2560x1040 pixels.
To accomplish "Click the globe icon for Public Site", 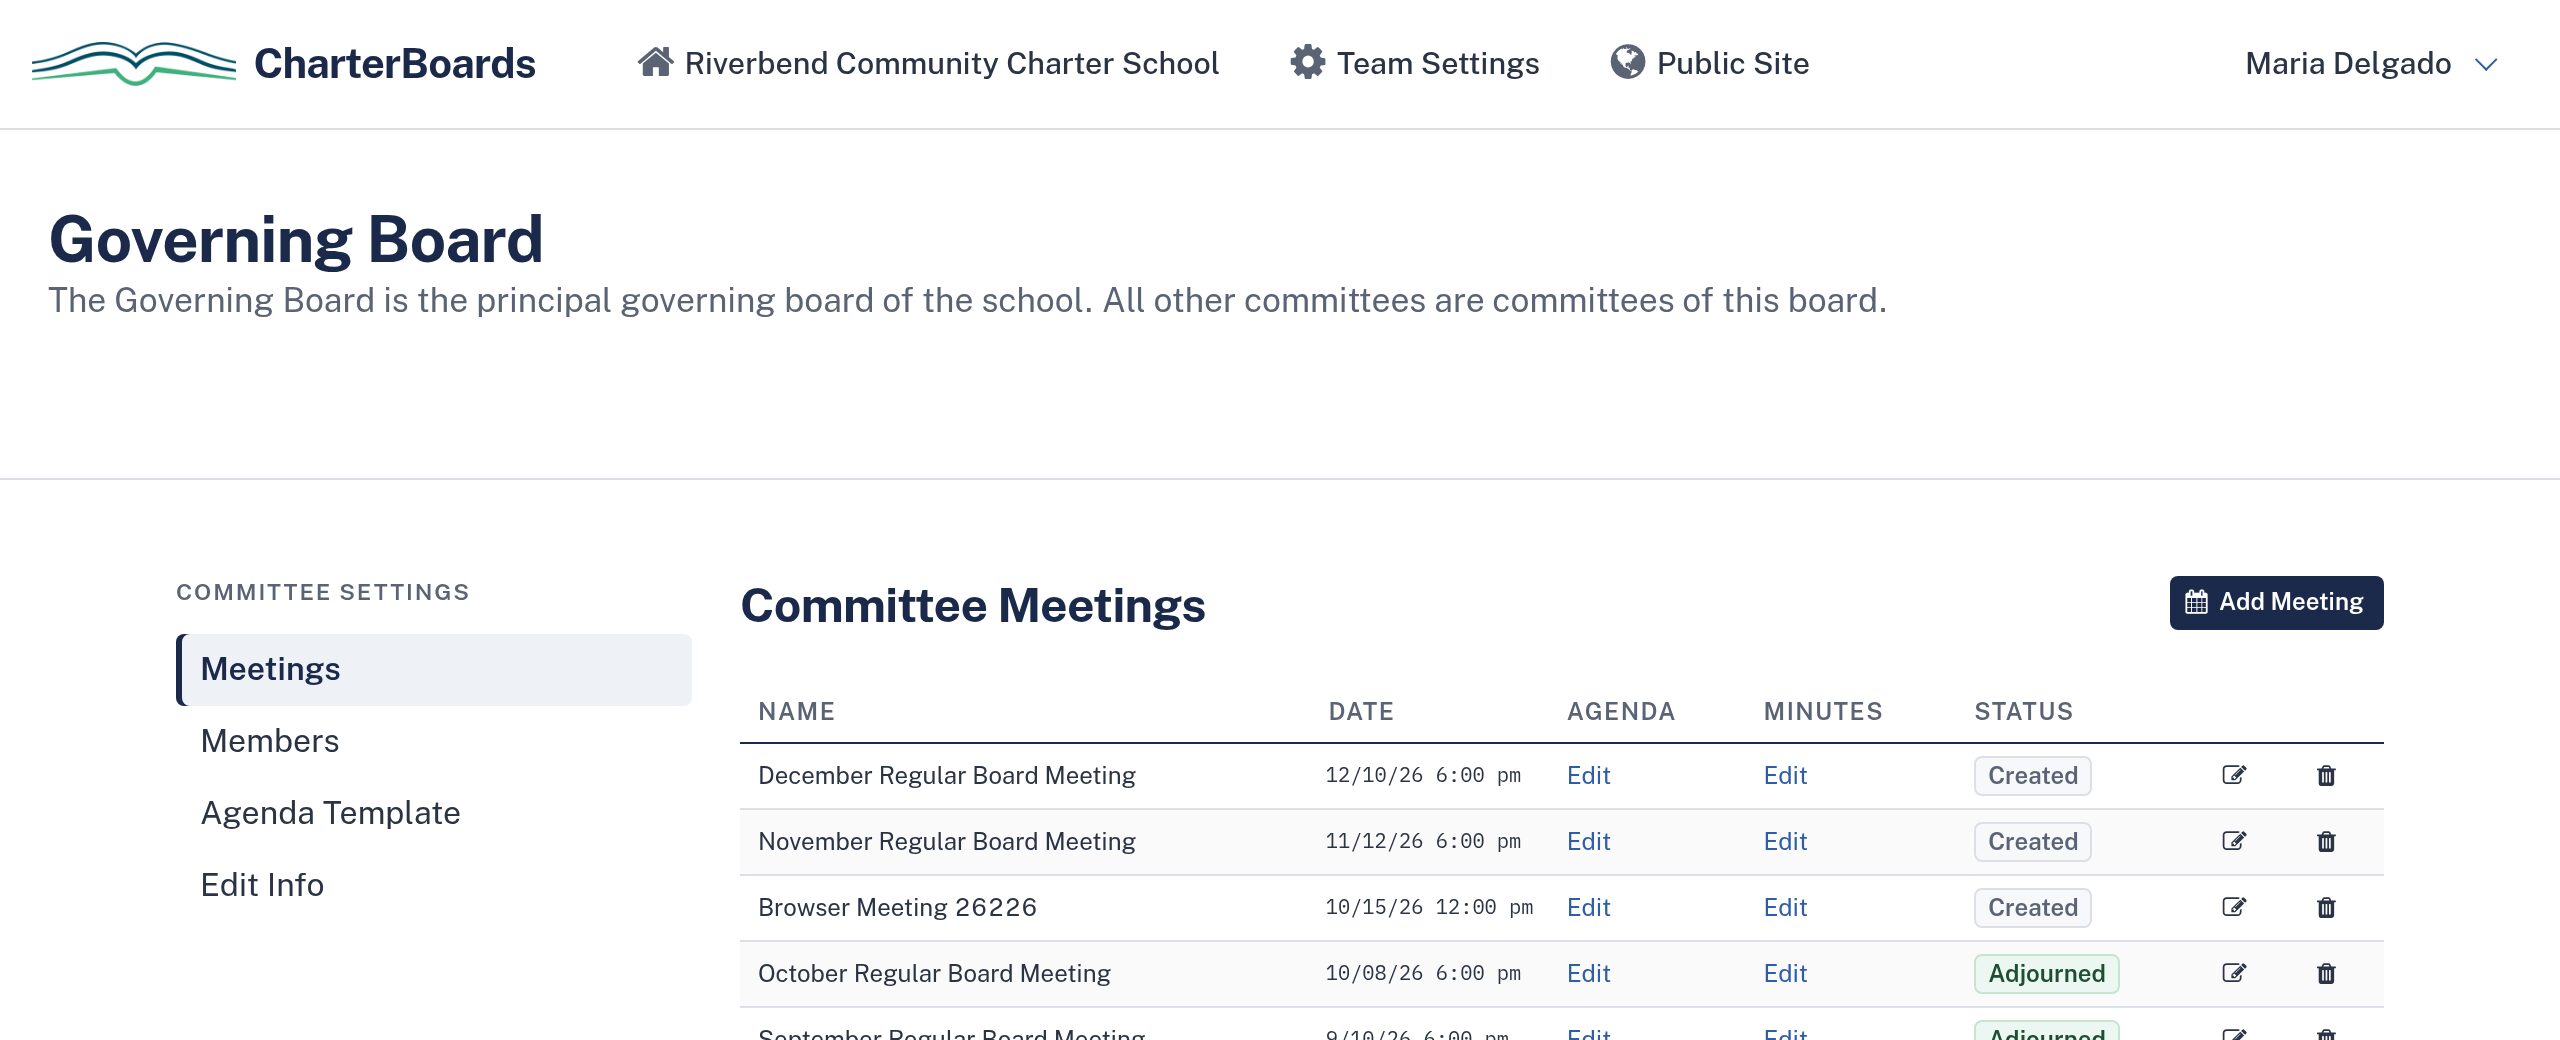I will pyautogui.click(x=1627, y=62).
